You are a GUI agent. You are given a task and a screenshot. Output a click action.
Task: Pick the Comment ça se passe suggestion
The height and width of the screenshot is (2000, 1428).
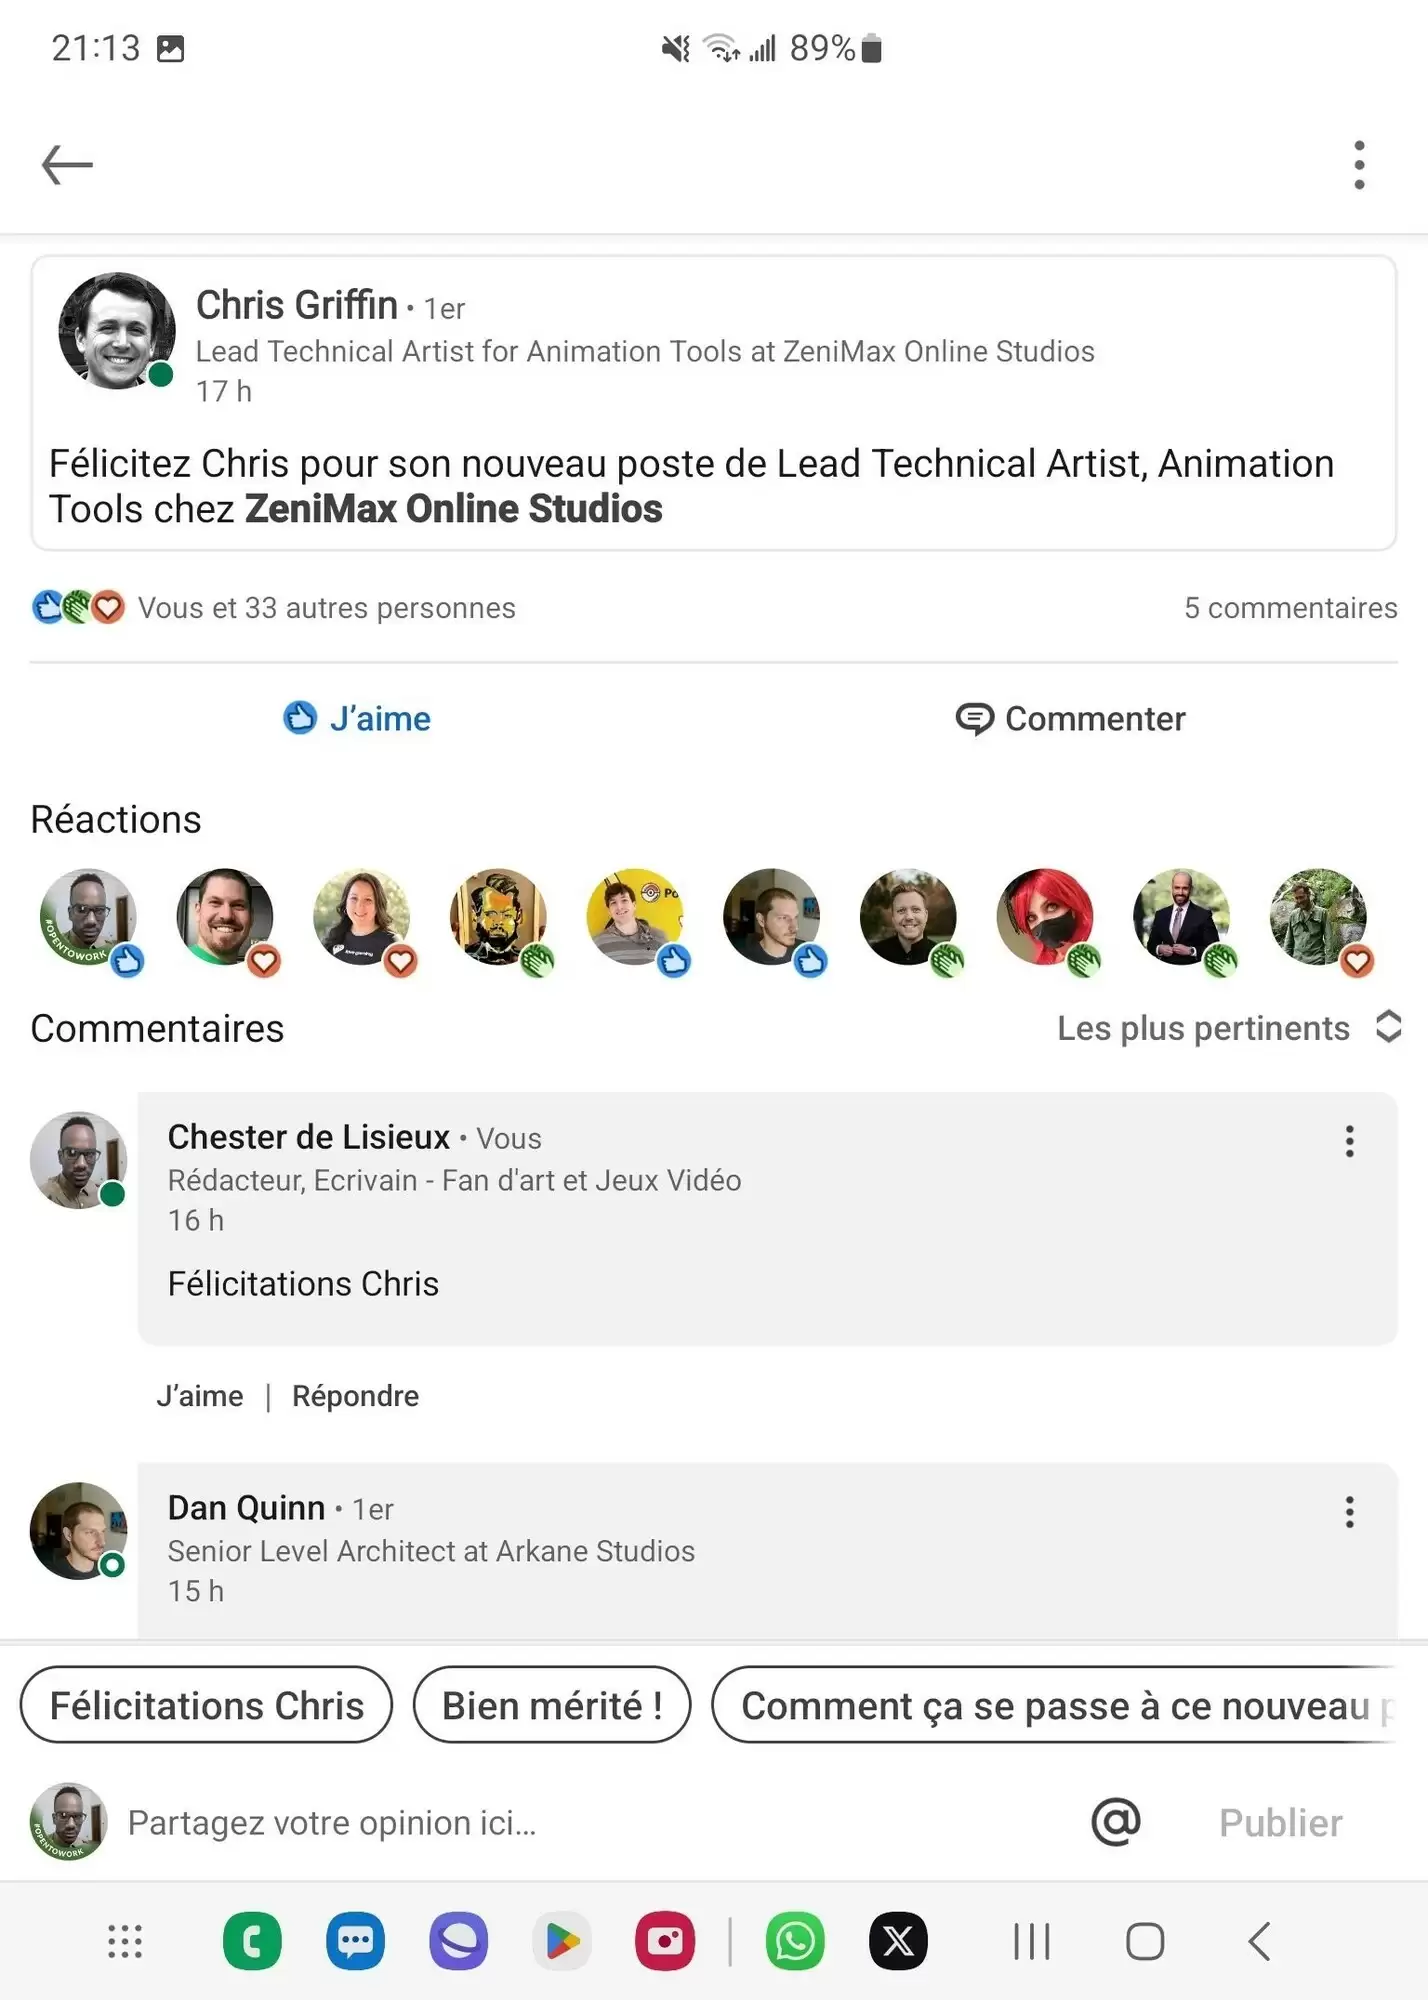[x=1054, y=1705]
